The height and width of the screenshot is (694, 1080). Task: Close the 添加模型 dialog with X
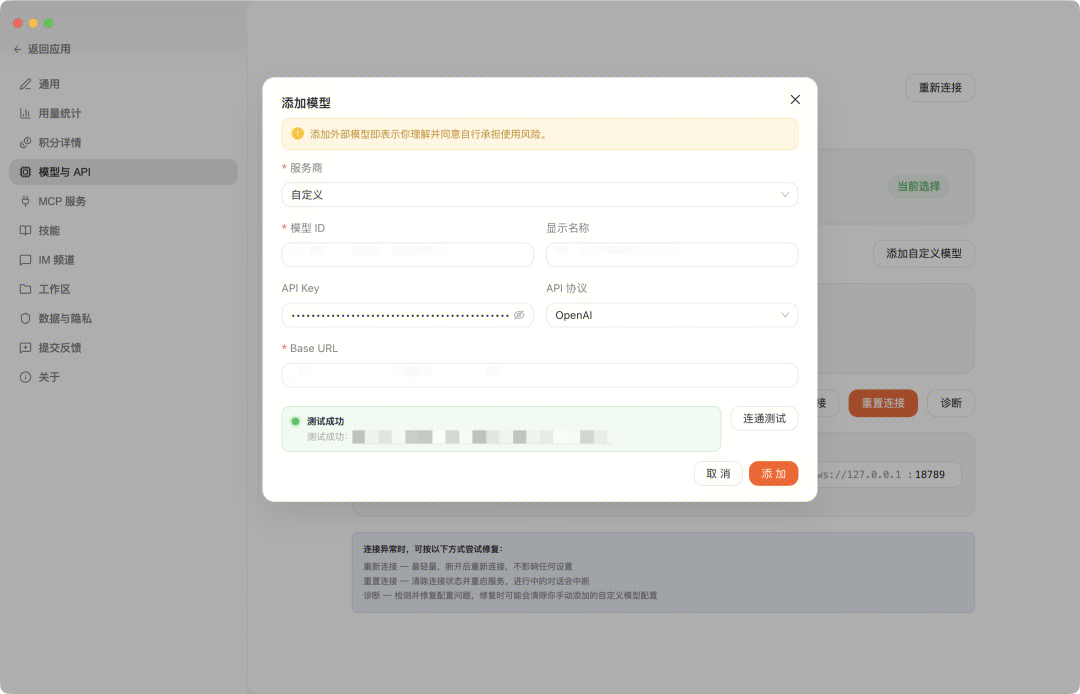tap(795, 100)
